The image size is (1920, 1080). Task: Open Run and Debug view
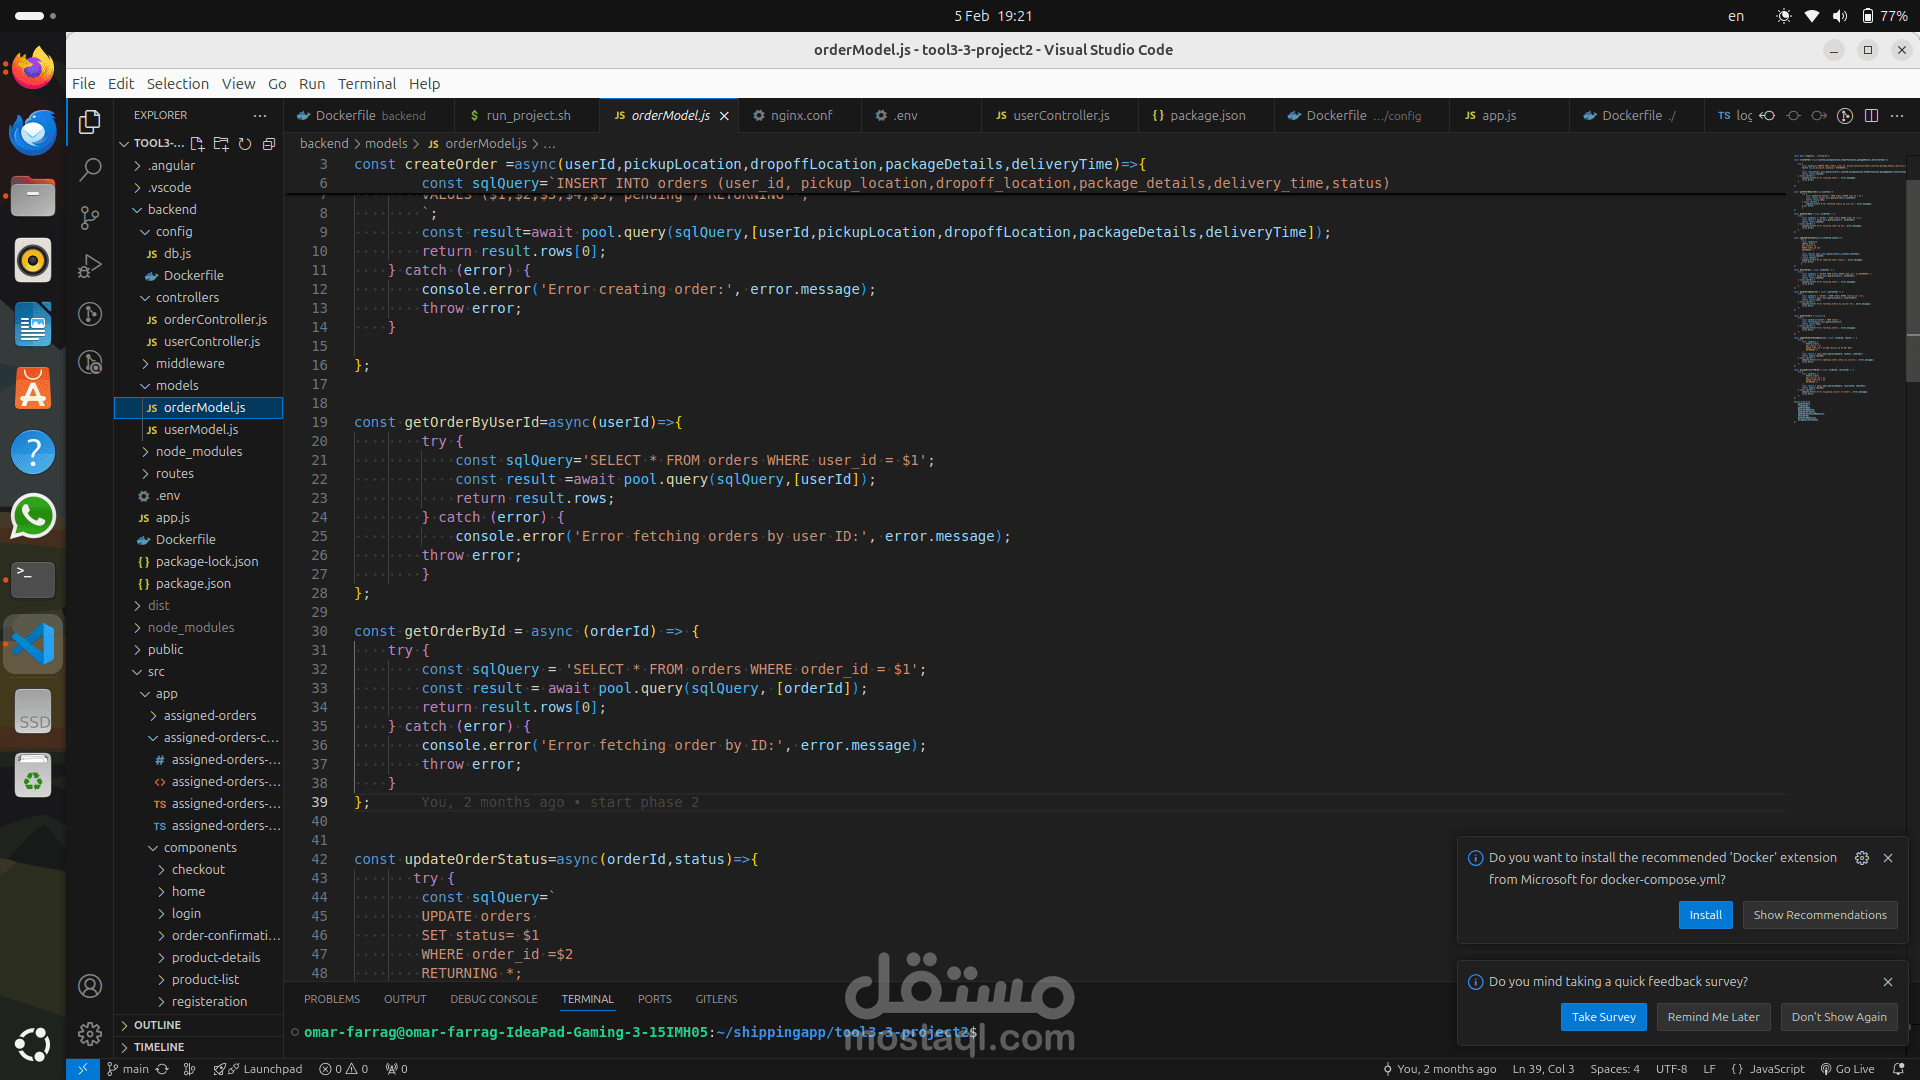tap(90, 266)
